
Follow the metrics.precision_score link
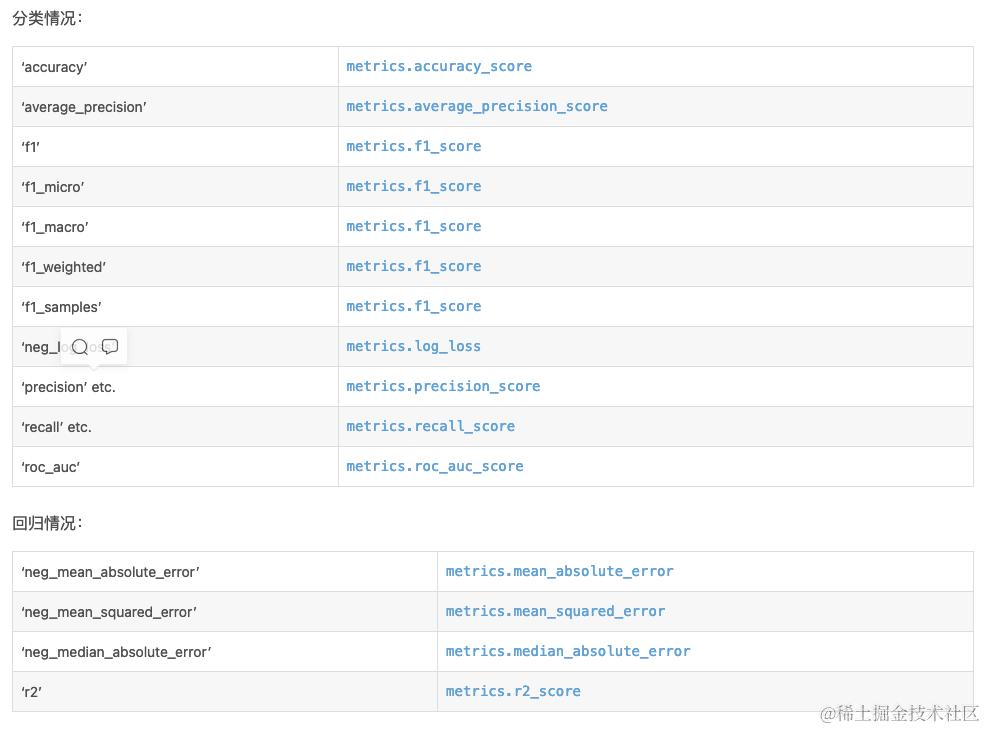443,386
